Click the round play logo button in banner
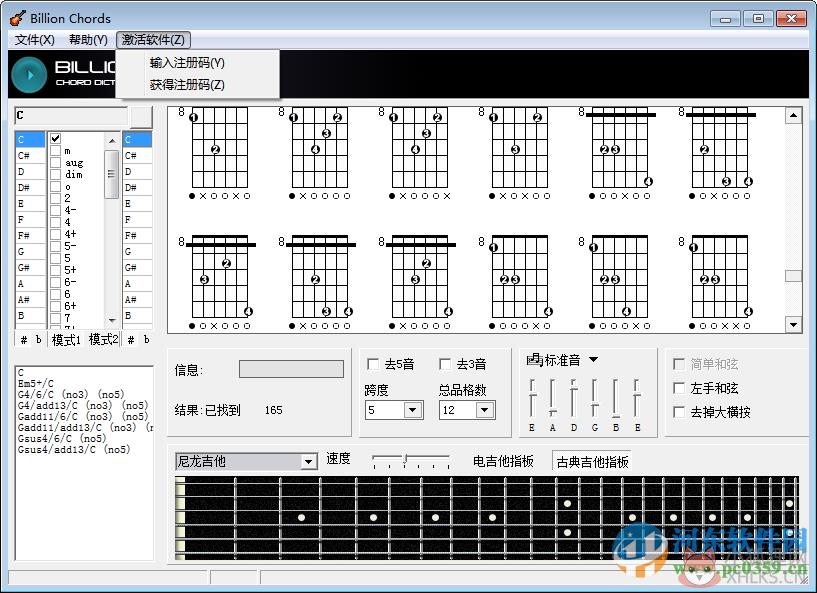817x593 pixels. [29, 75]
